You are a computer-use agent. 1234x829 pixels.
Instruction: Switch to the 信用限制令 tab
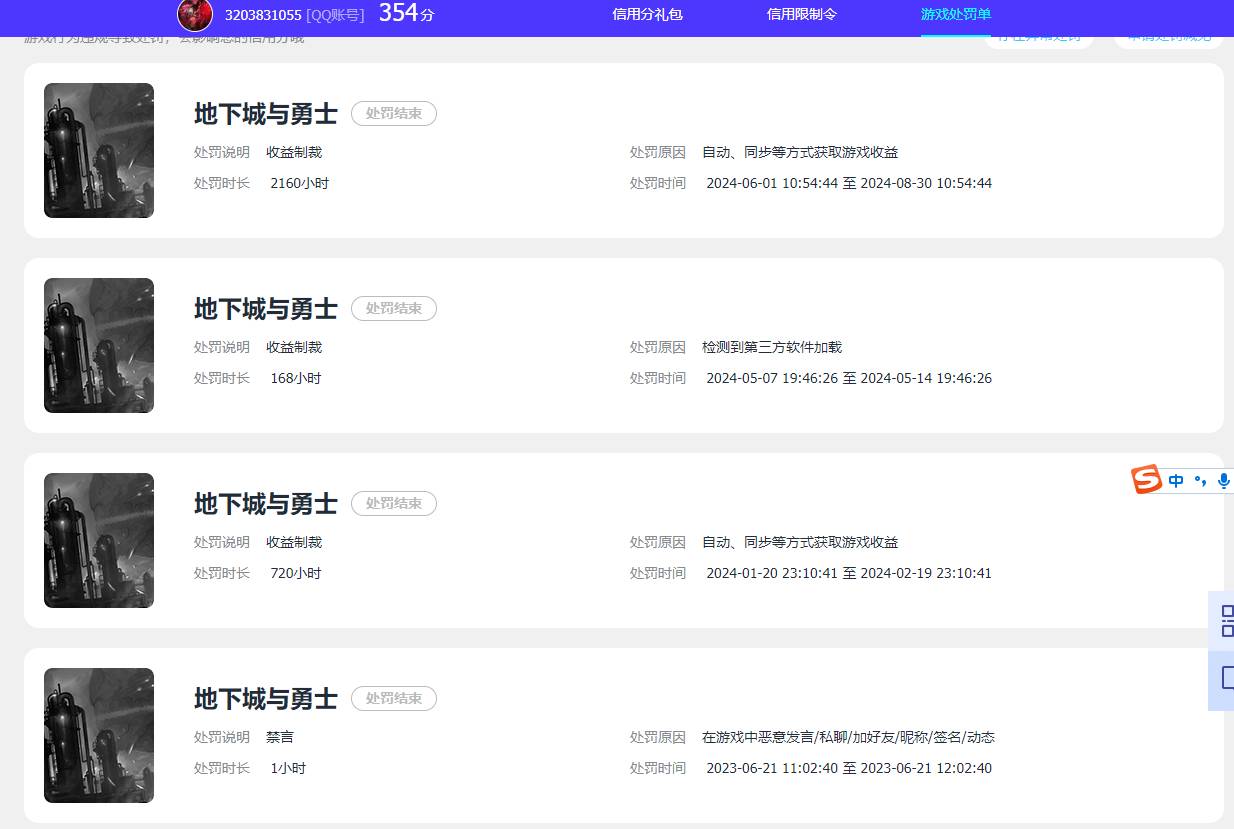pyautogui.click(x=801, y=15)
